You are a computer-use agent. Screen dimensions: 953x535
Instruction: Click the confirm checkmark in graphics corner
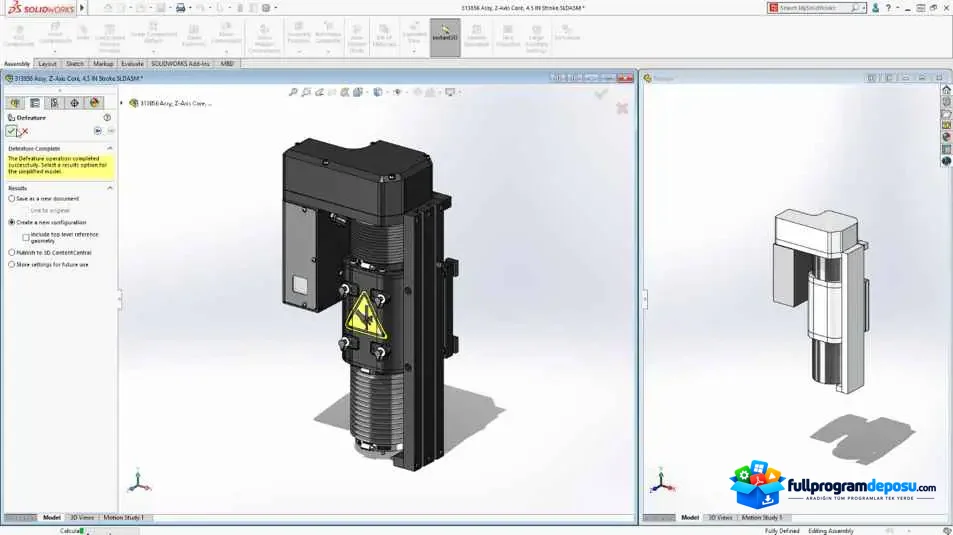point(601,94)
